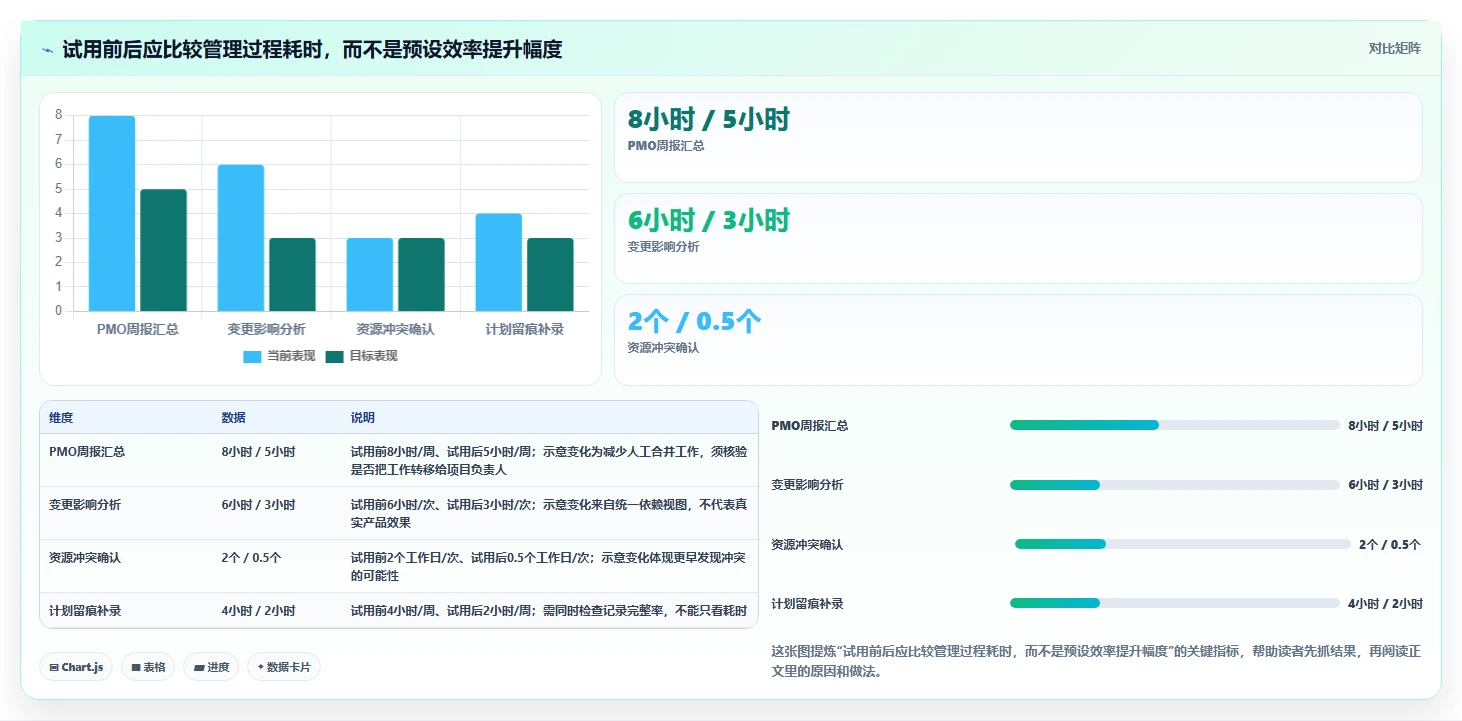Click the 进度 chip at the bottom

[x=211, y=667]
